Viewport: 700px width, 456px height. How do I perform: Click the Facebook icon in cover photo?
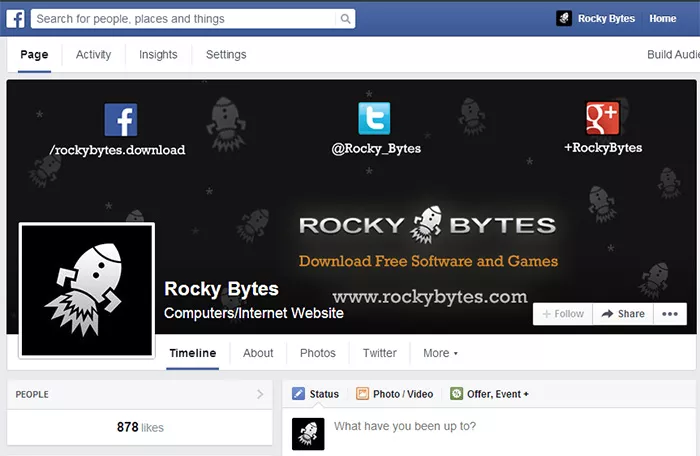coord(121,120)
